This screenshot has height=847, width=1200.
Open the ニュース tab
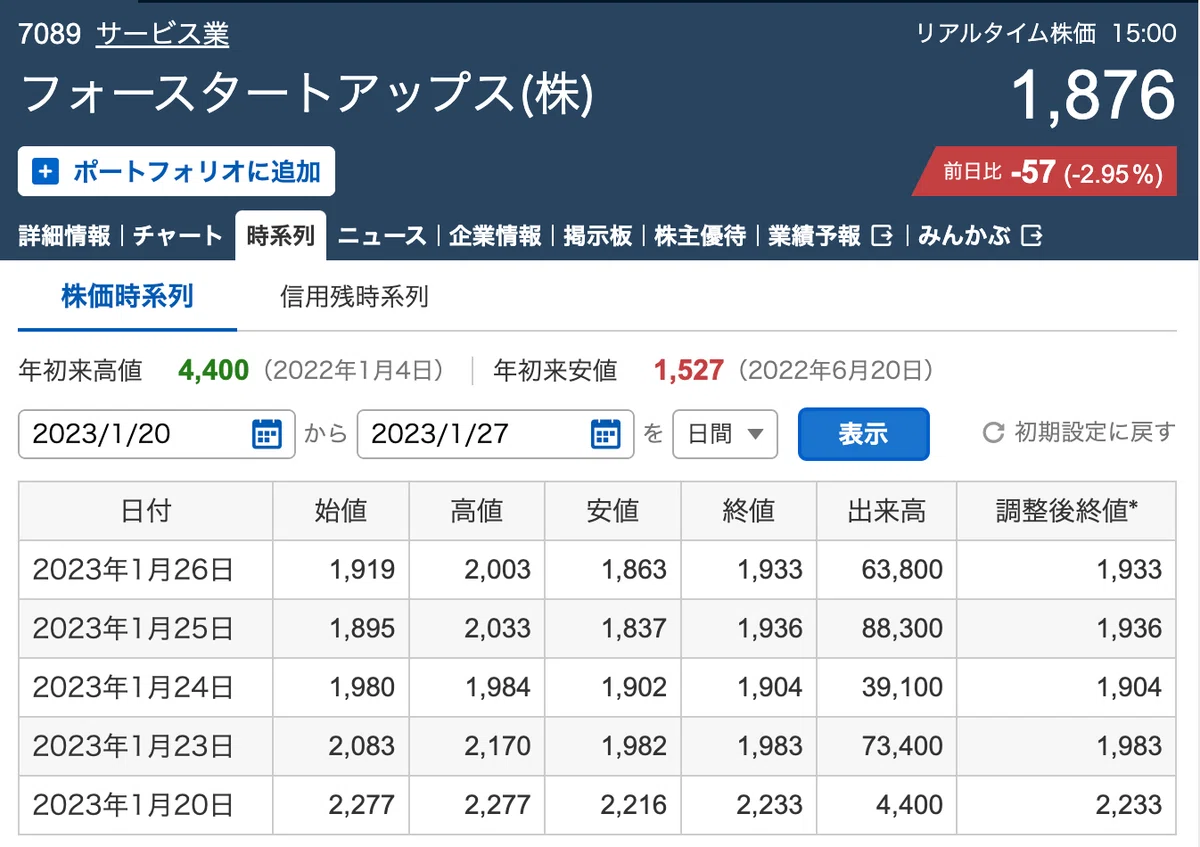(382, 236)
